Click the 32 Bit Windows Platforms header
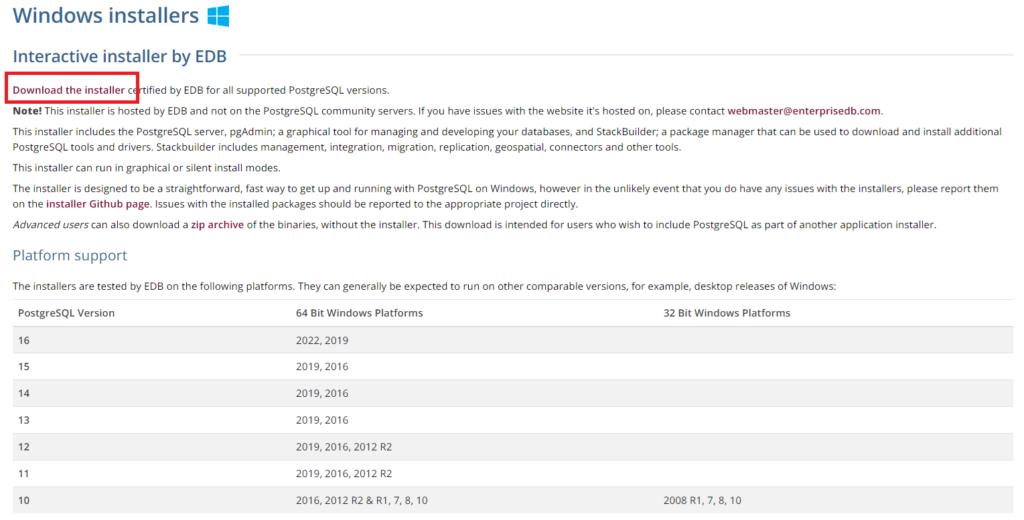 click(x=727, y=313)
